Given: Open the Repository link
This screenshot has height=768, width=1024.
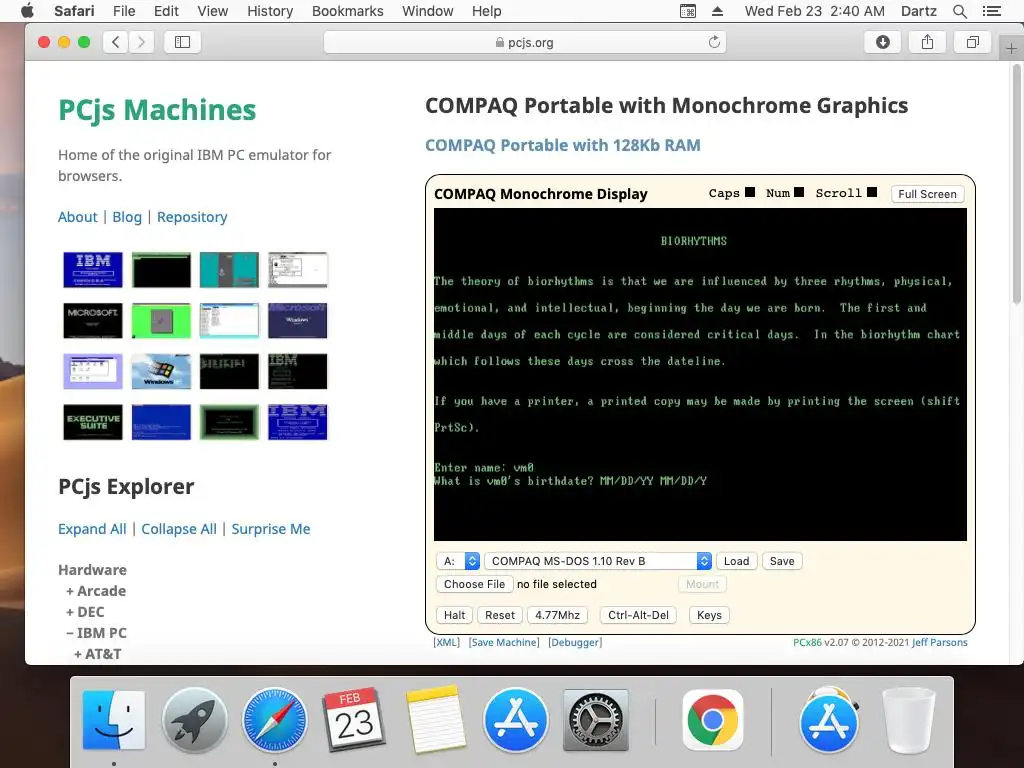Looking at the screenshot, I should (192, 217).
